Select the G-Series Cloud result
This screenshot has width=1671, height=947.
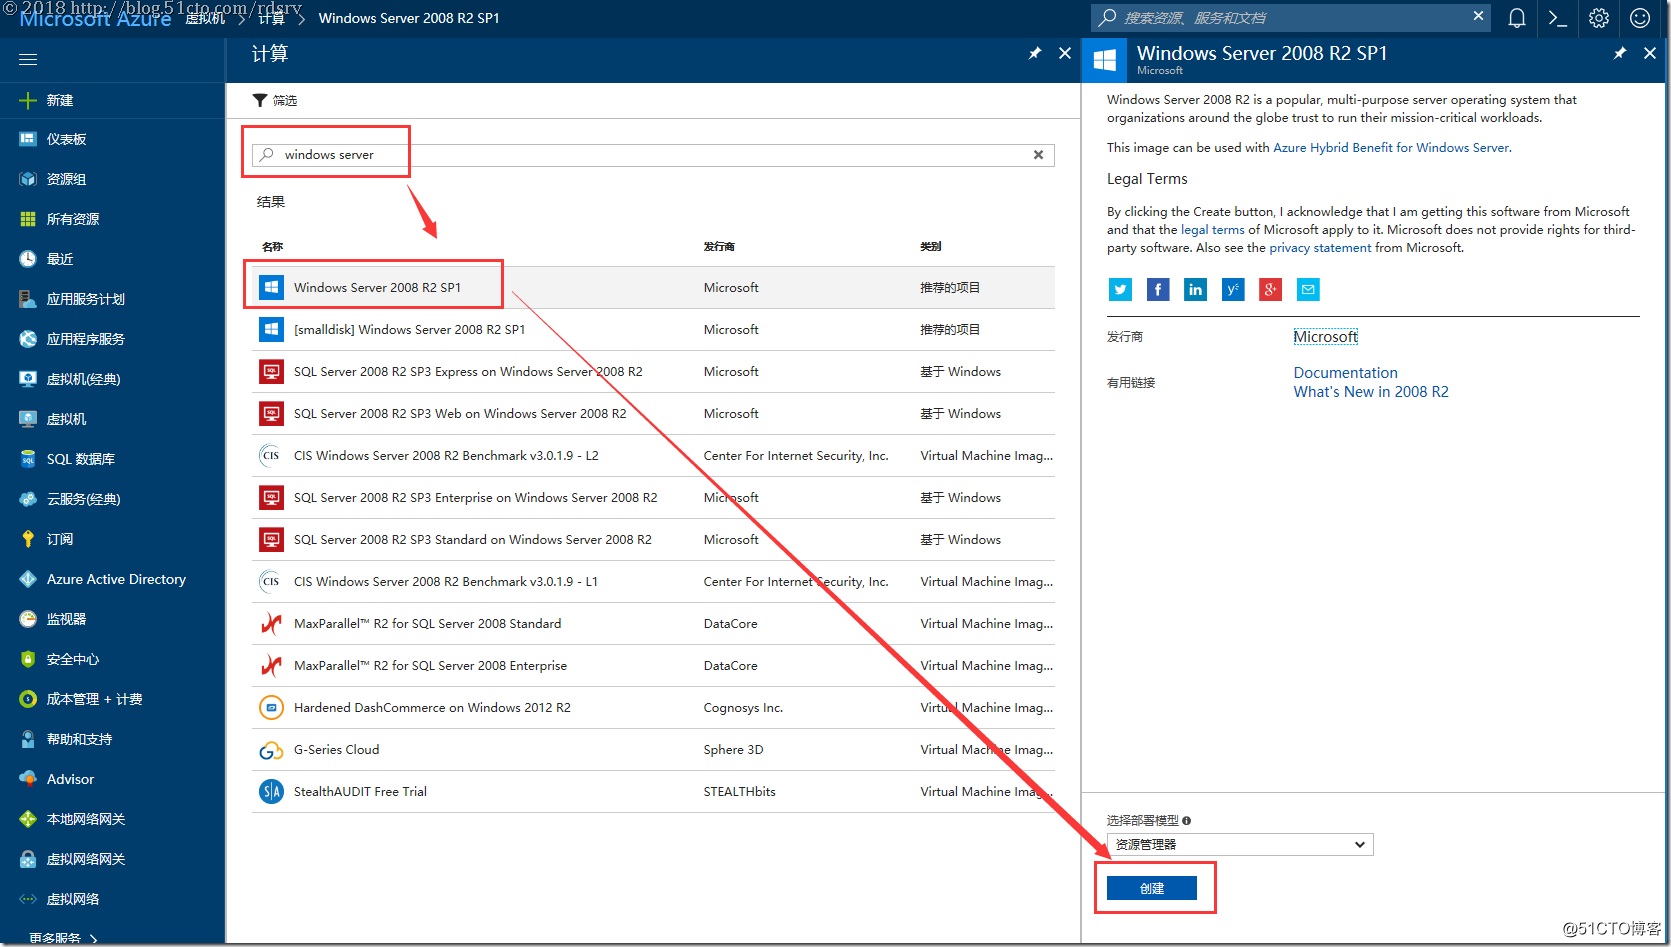(653, 750)
